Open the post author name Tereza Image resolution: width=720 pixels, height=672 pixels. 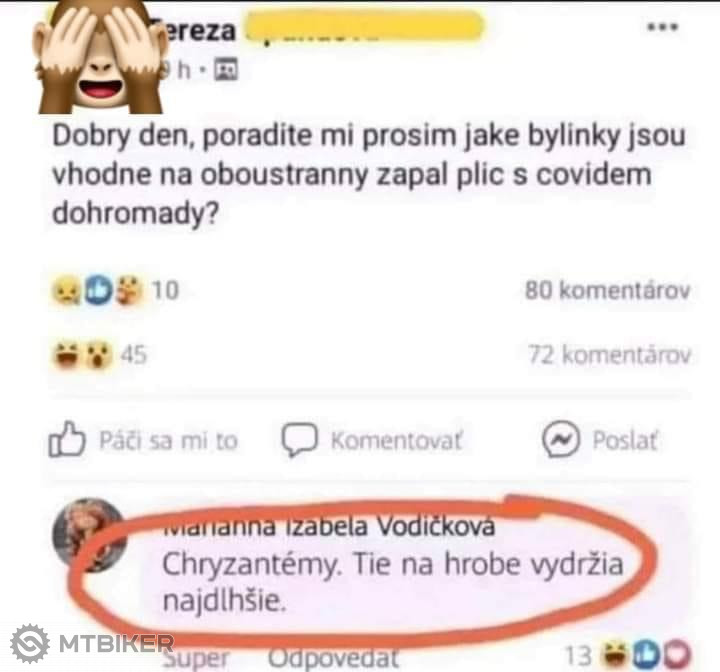(193, 31)
